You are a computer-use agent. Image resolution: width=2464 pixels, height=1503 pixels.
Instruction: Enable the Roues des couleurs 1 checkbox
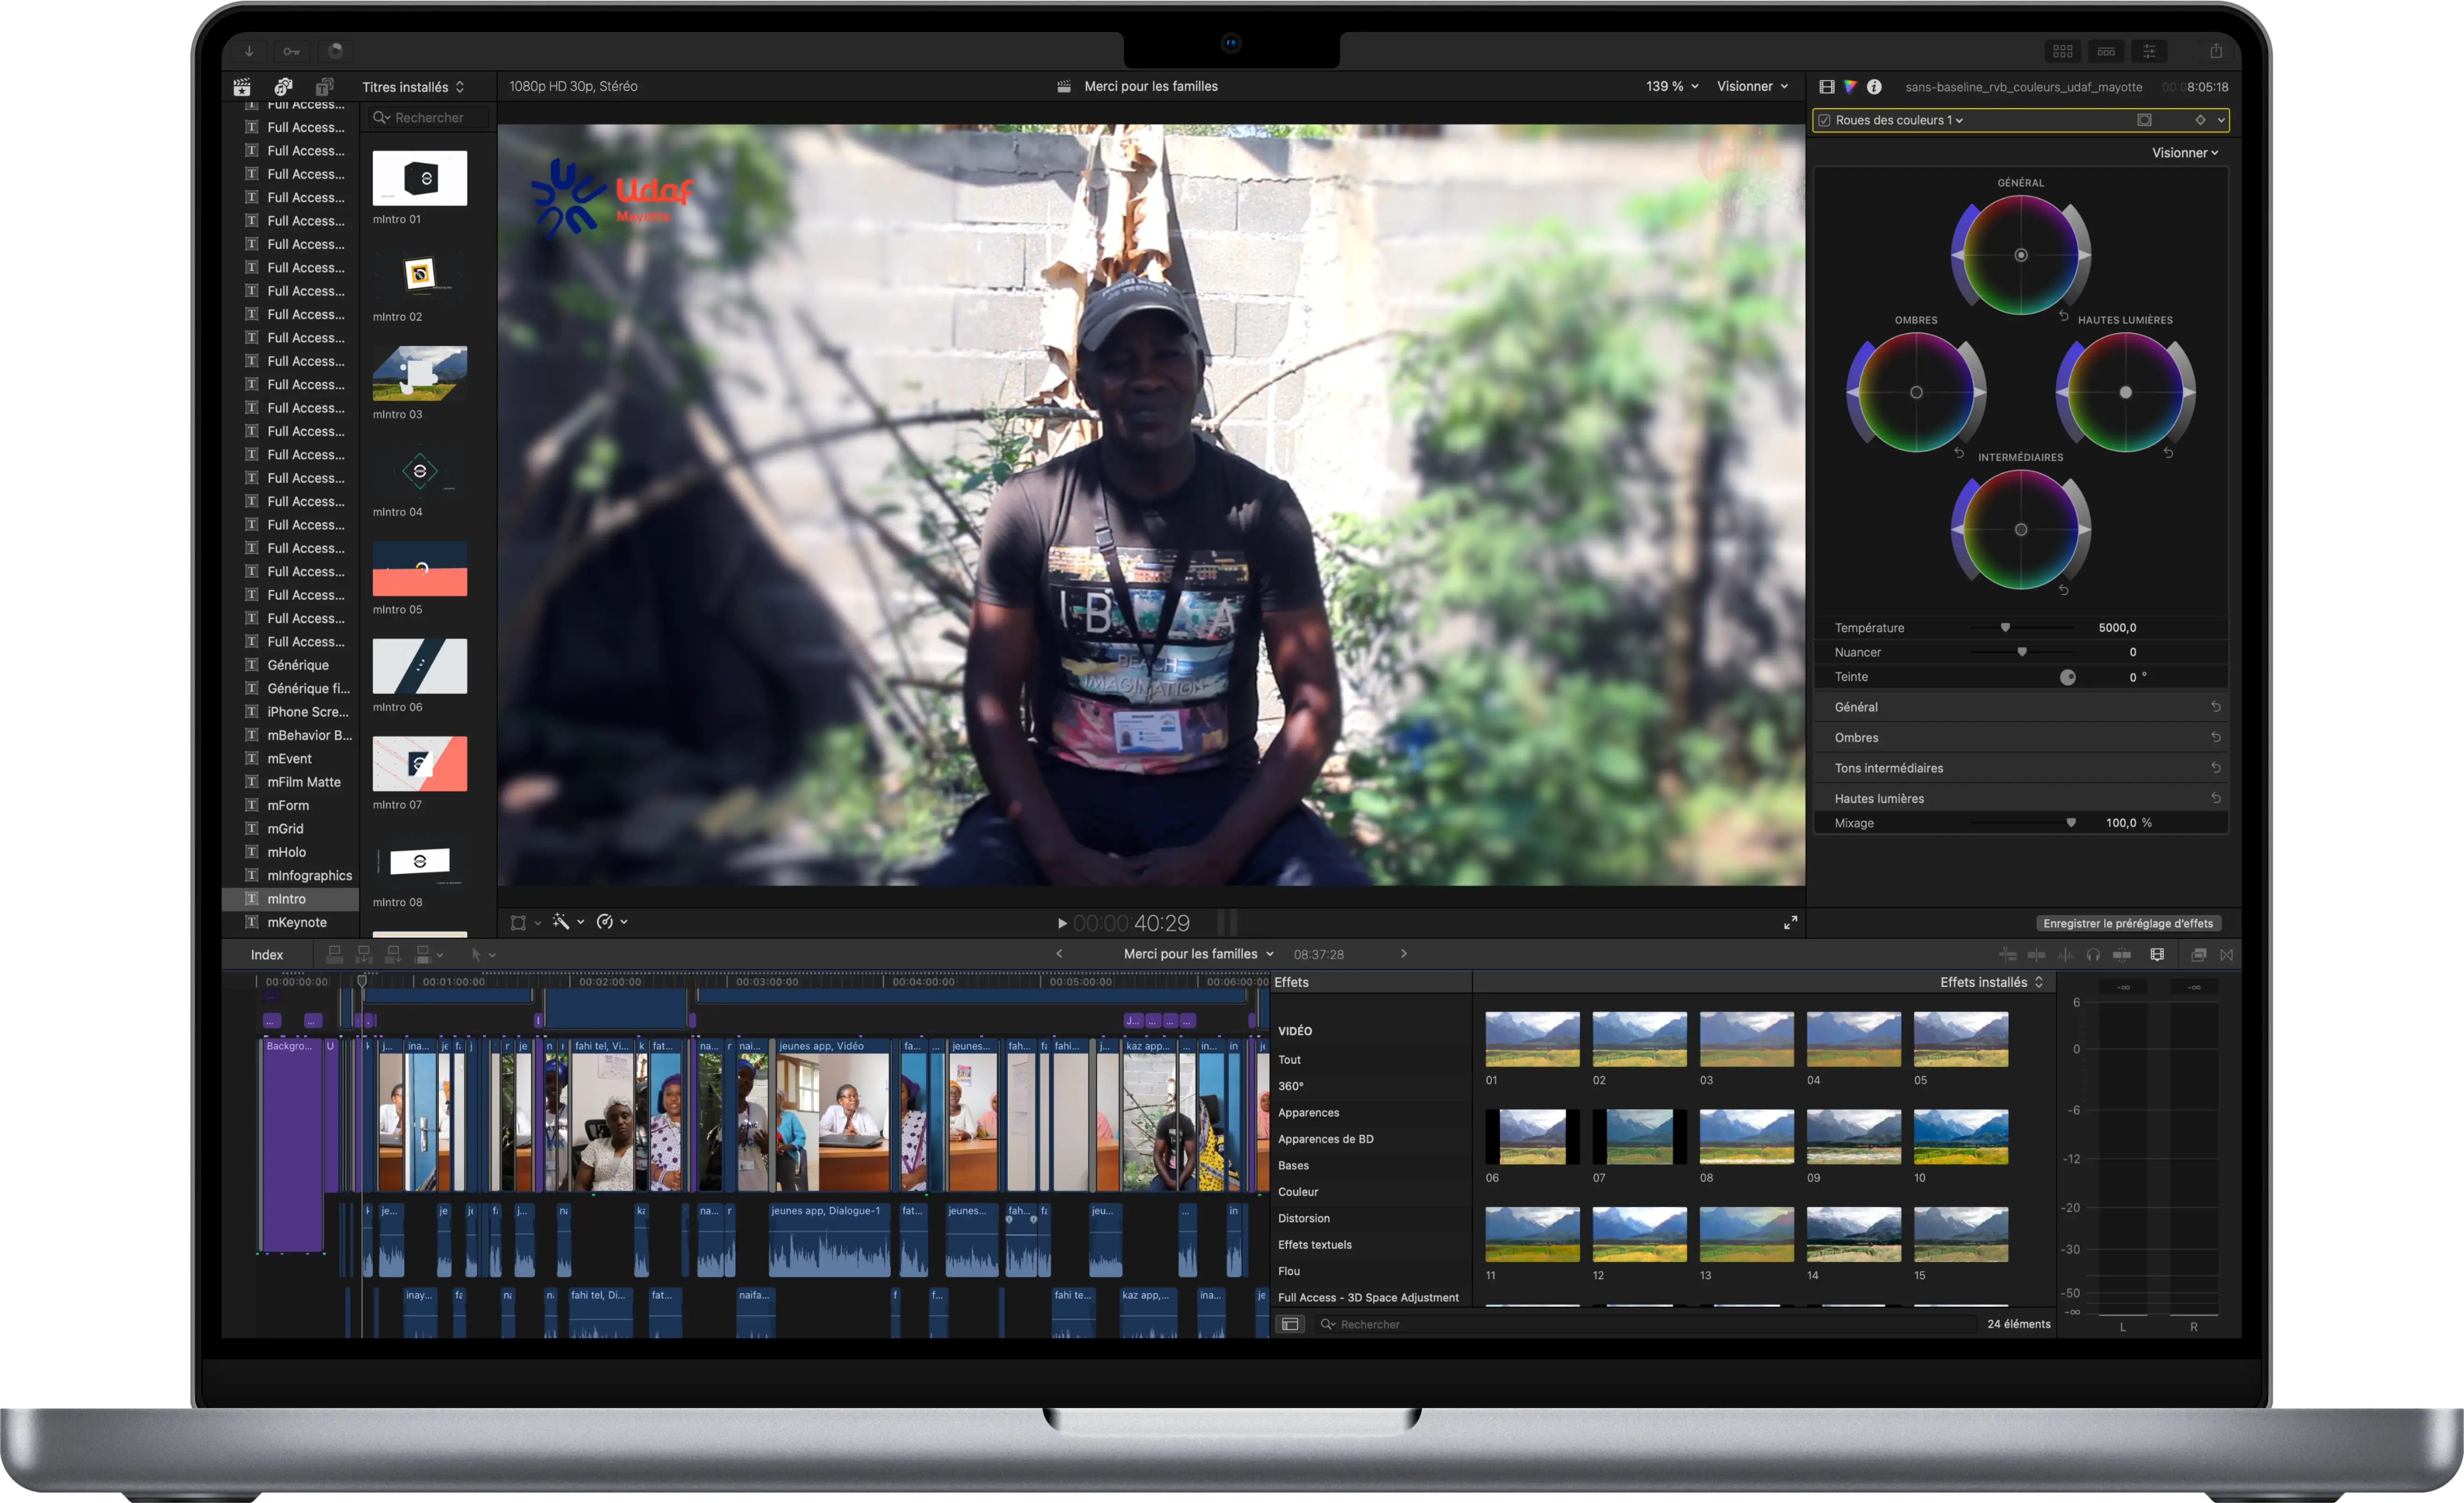(x=1825, y=120)
